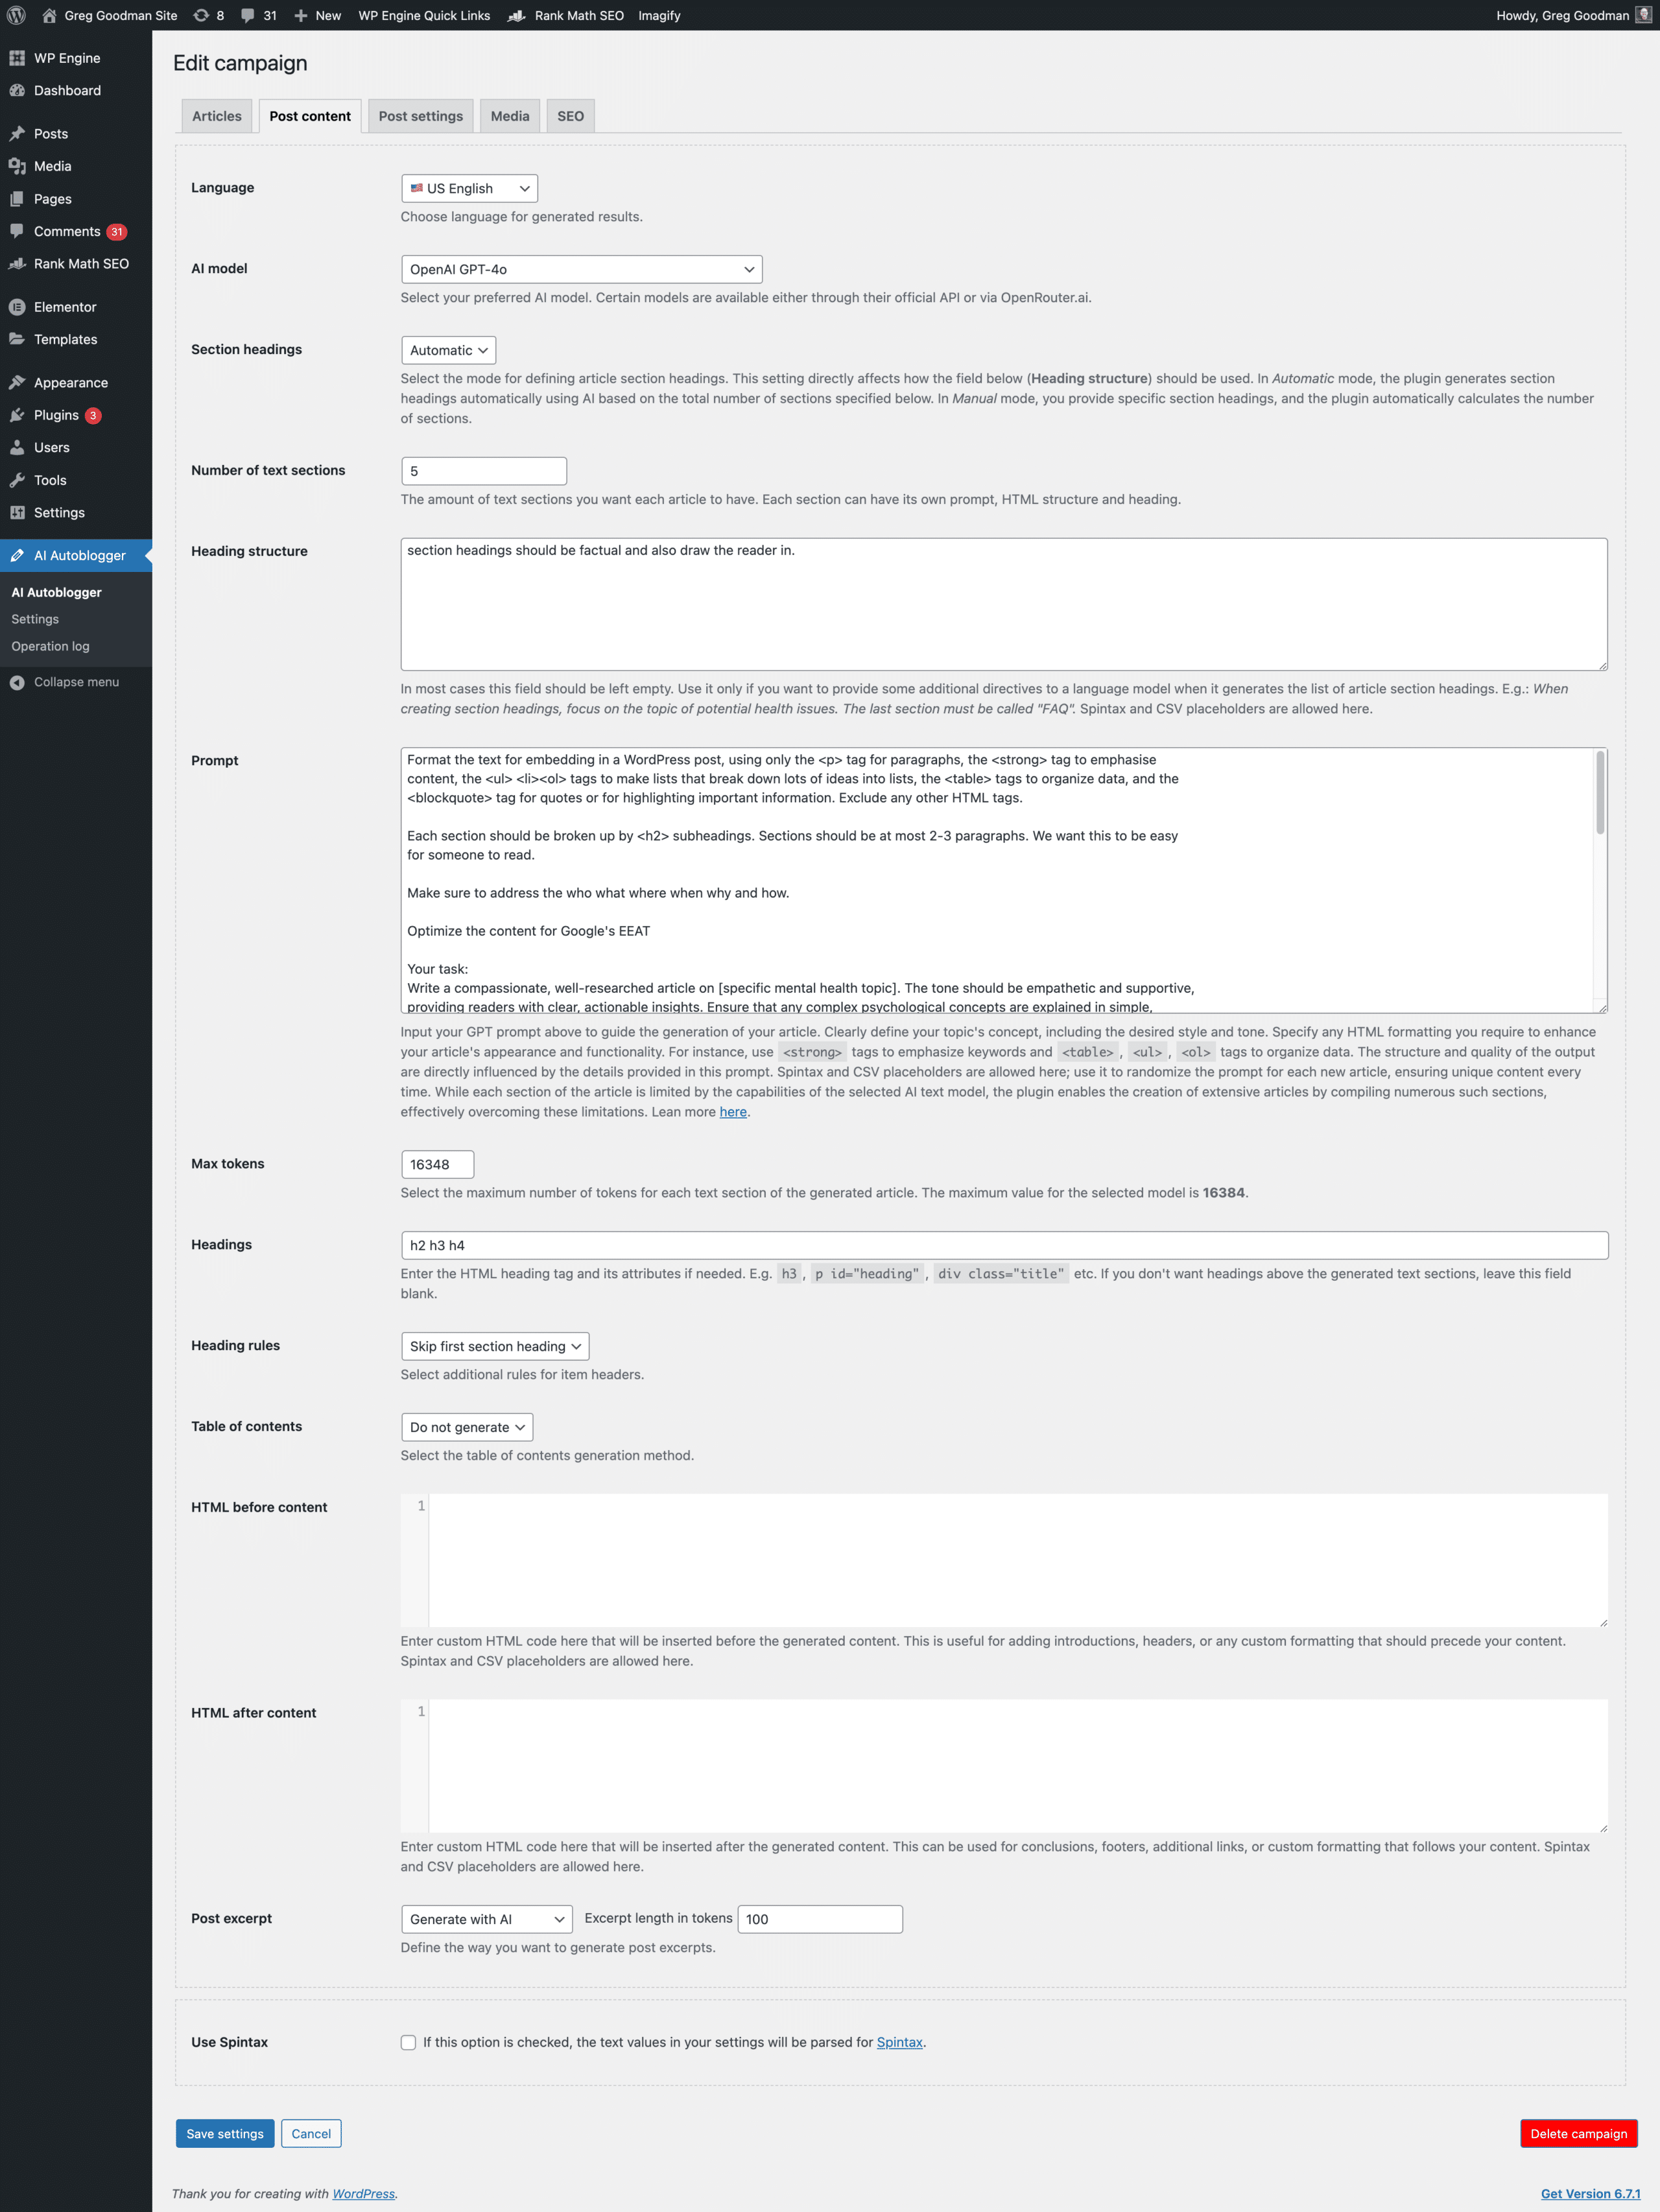
Task: Open the SEO tab
Action: (x=569, y=115)
